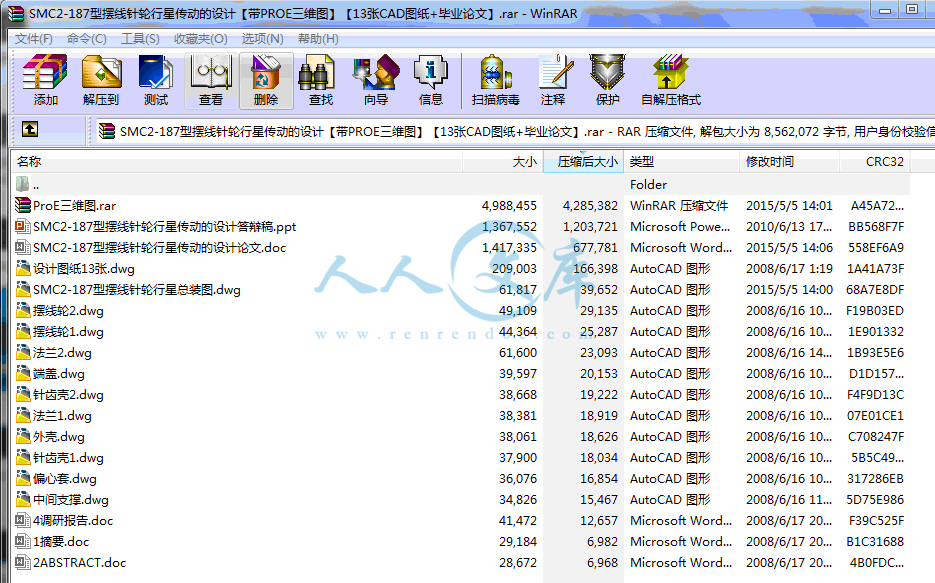Sort files by CRC32 column header

tap(875, 162)
